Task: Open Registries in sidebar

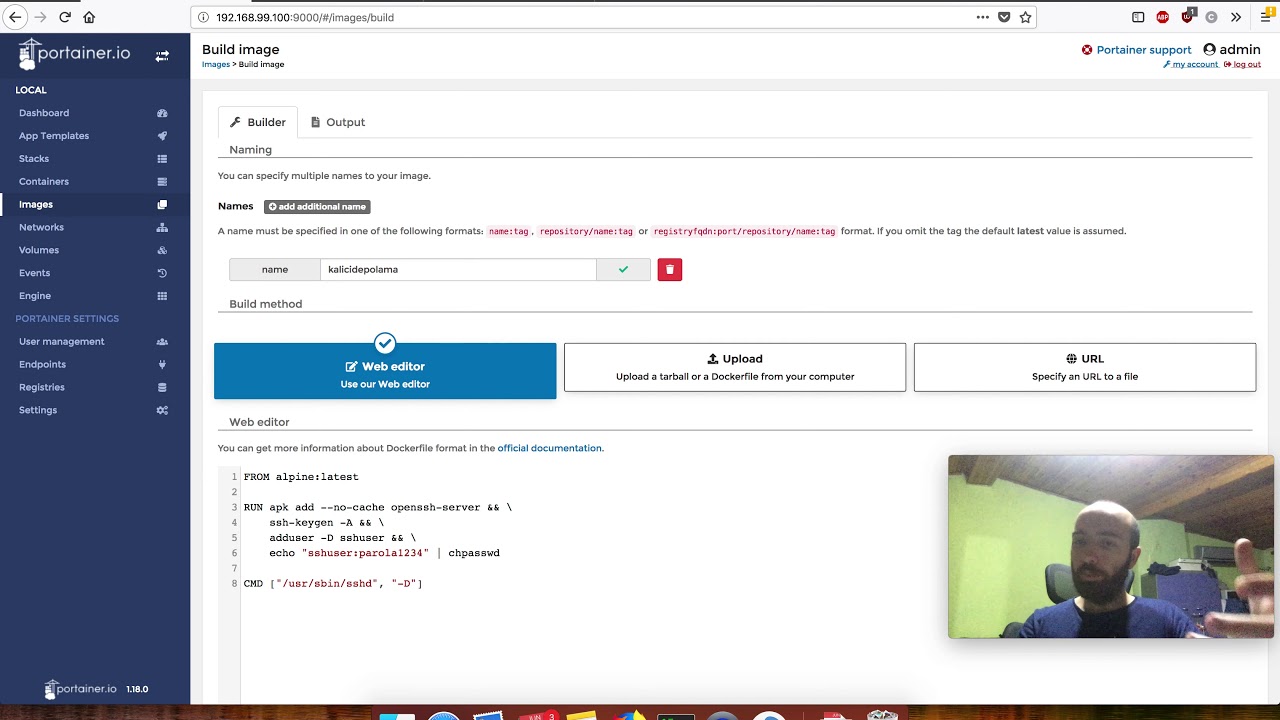Action: point(42,388)
